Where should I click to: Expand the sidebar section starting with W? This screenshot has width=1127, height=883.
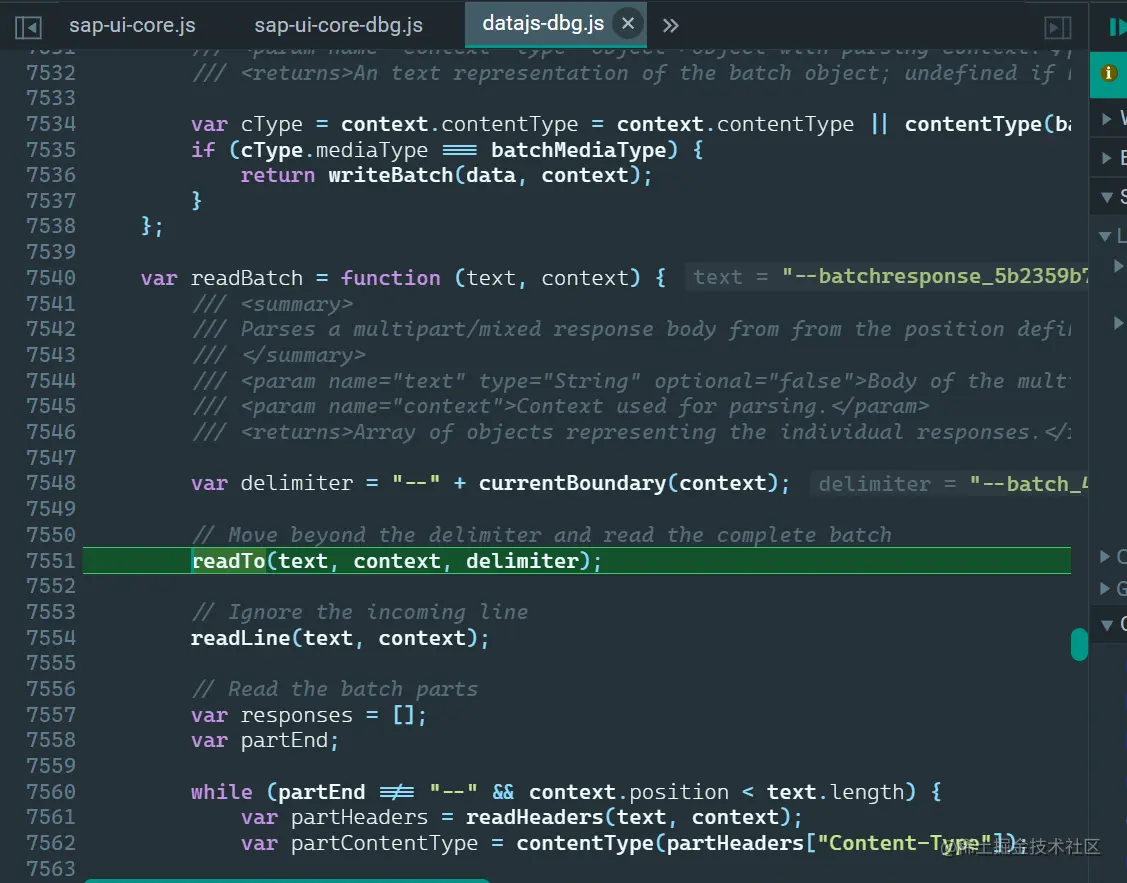(x=1107, y=119)
